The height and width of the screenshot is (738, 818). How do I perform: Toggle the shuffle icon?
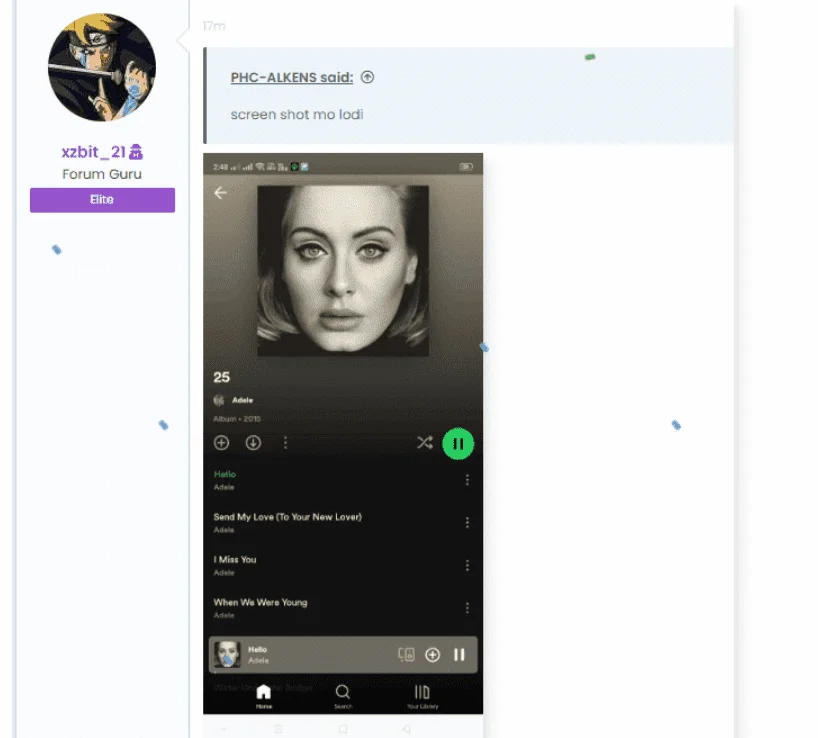[425, 443]
